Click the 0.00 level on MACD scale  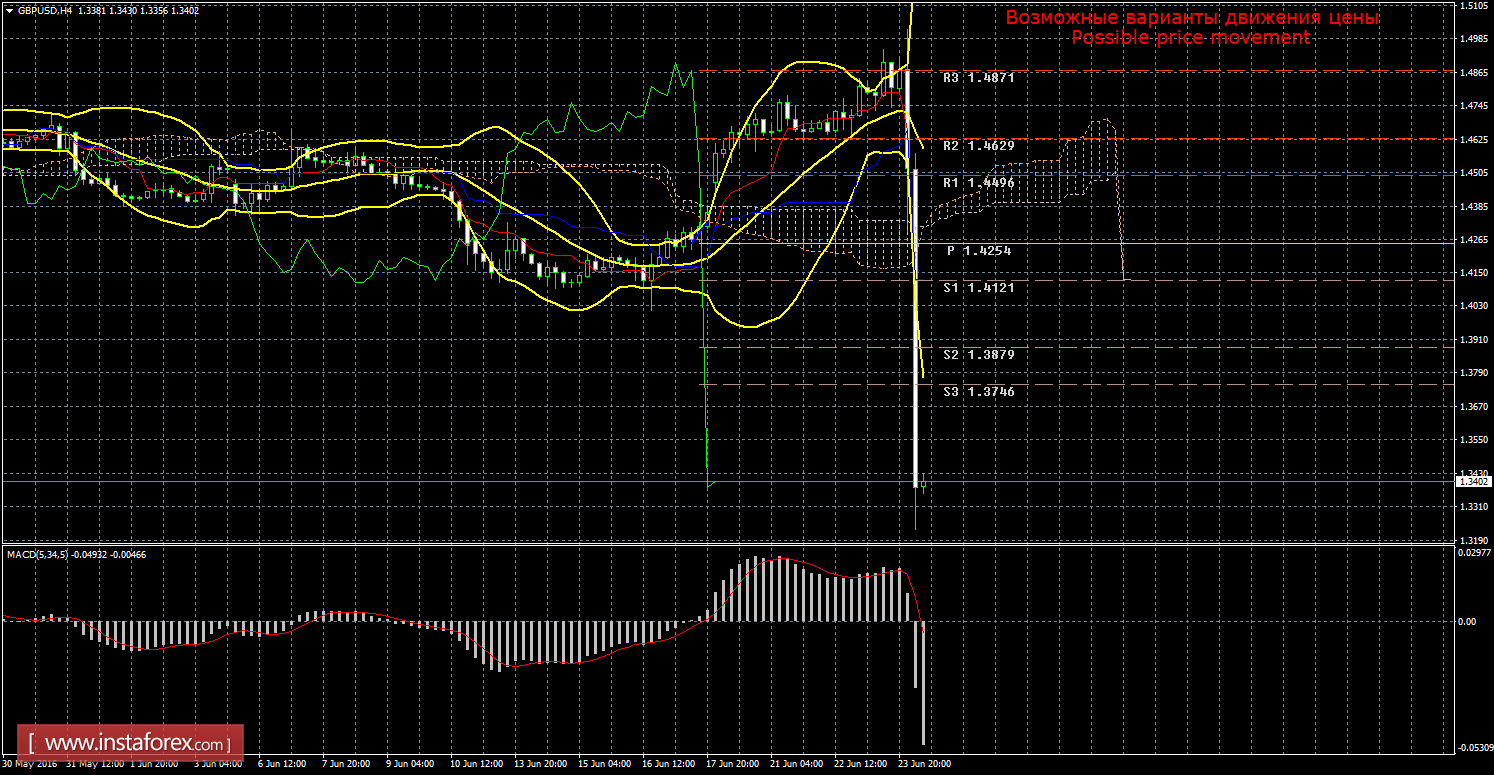[1468, 622]
